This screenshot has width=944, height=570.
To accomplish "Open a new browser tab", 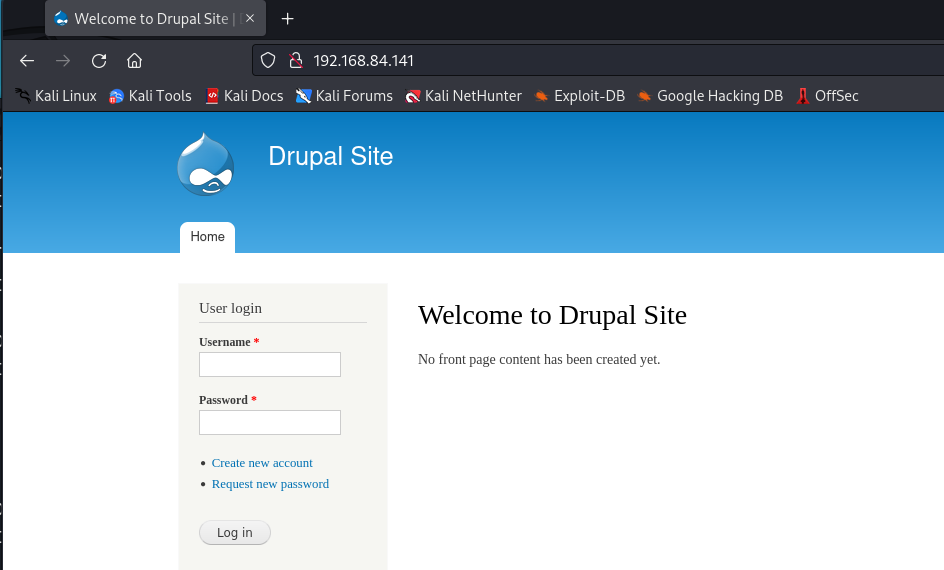I will tap(287, 19).
